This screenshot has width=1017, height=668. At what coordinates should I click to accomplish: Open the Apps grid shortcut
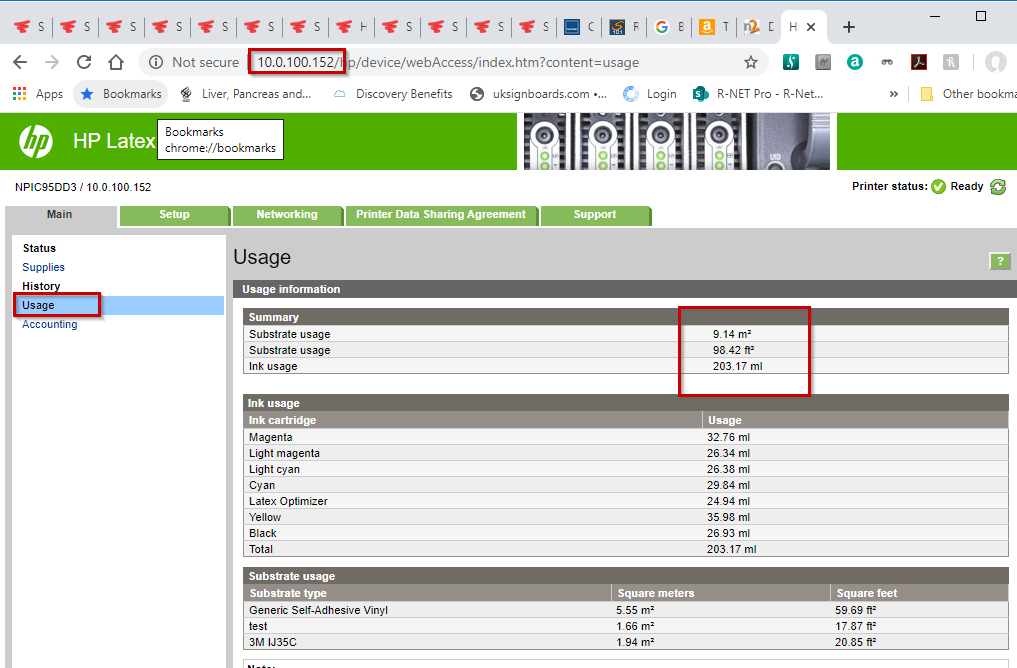[38, 94]
